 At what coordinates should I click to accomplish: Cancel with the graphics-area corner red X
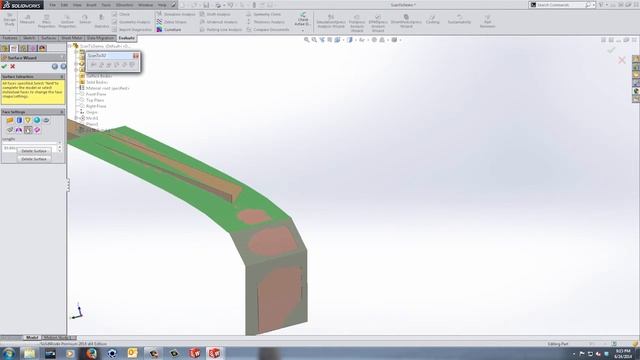click(622, 60)
